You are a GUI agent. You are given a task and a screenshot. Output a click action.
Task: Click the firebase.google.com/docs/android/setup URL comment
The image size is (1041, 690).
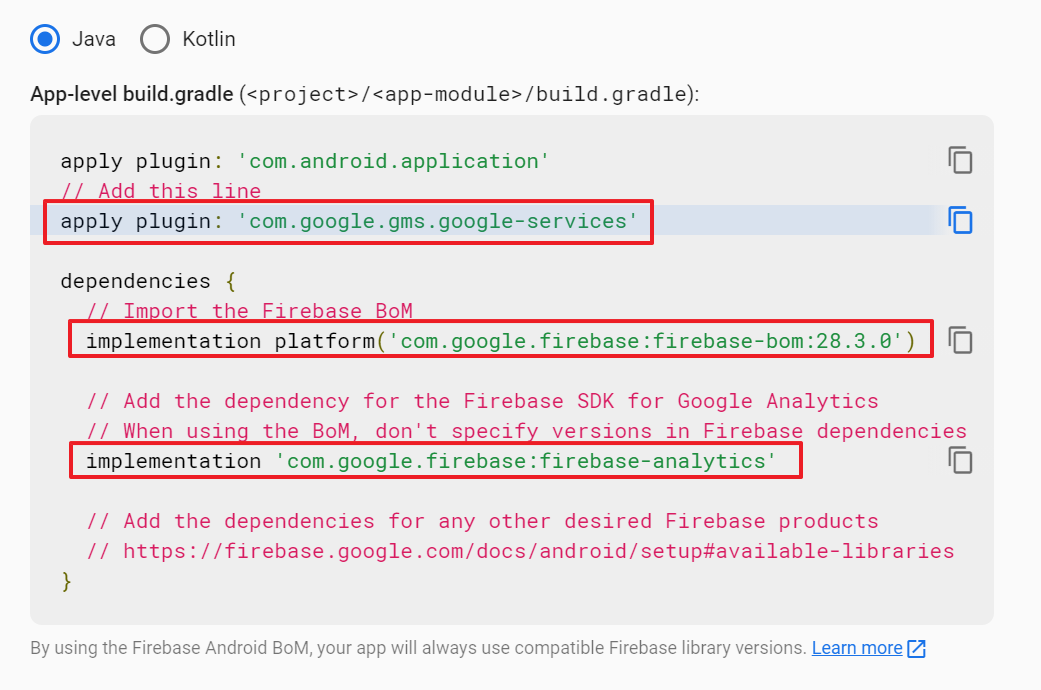click(x=520, y=551)
